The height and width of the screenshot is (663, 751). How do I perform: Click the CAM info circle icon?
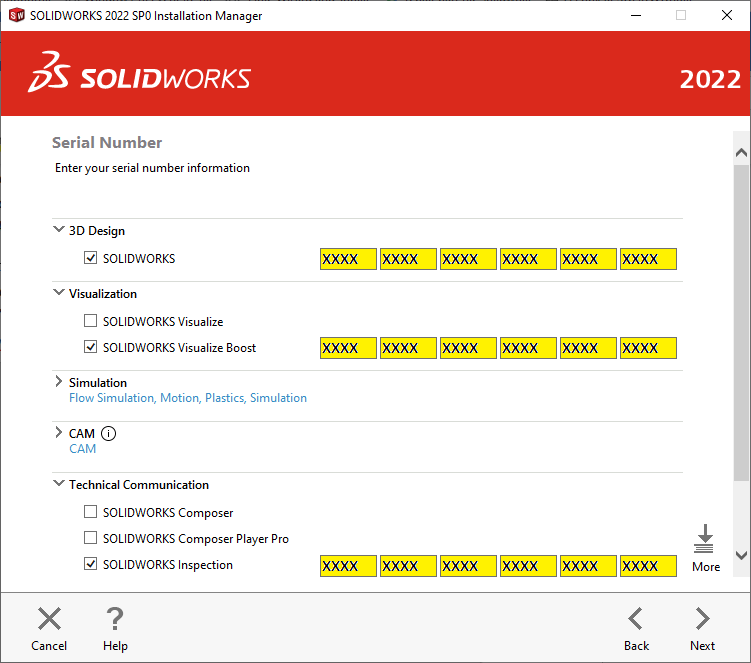[109, 434]
